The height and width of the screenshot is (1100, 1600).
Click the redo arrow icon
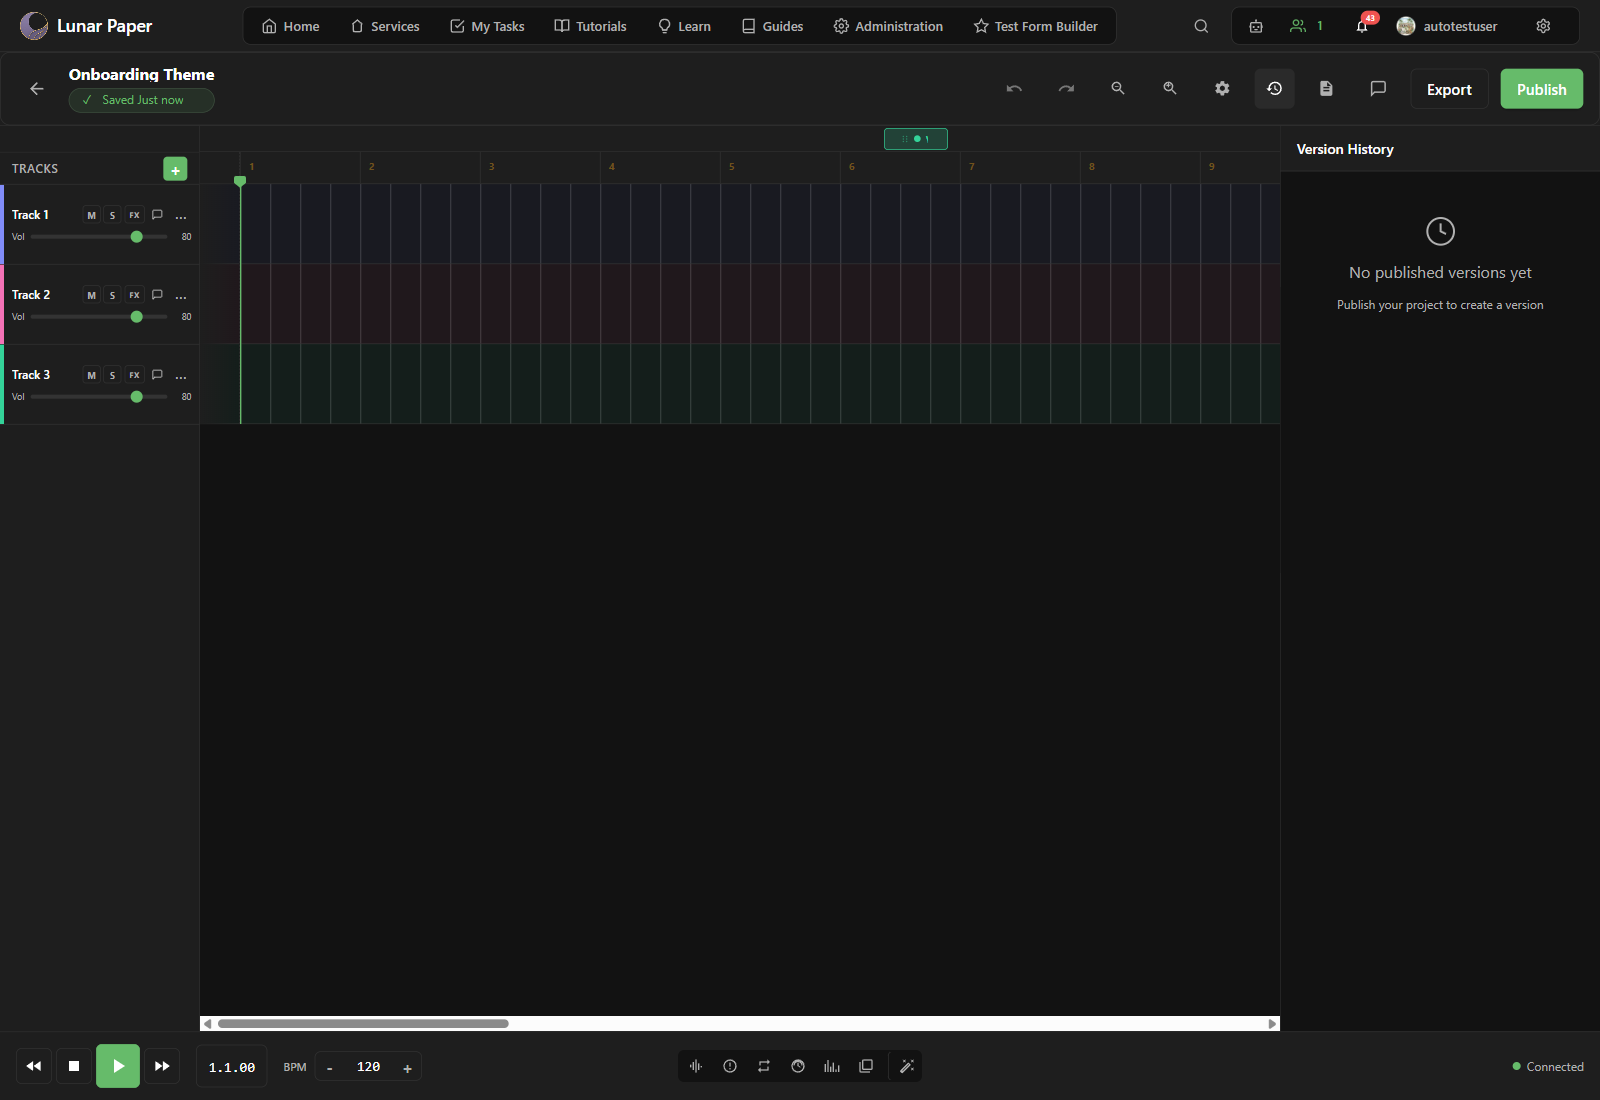pyautogui.click(x=1066, y=89)
